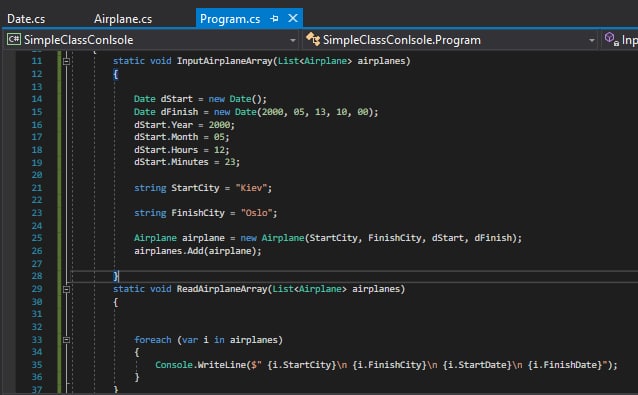
Task: Click ReadAirplaneArray method name
Action: (222, 289)
